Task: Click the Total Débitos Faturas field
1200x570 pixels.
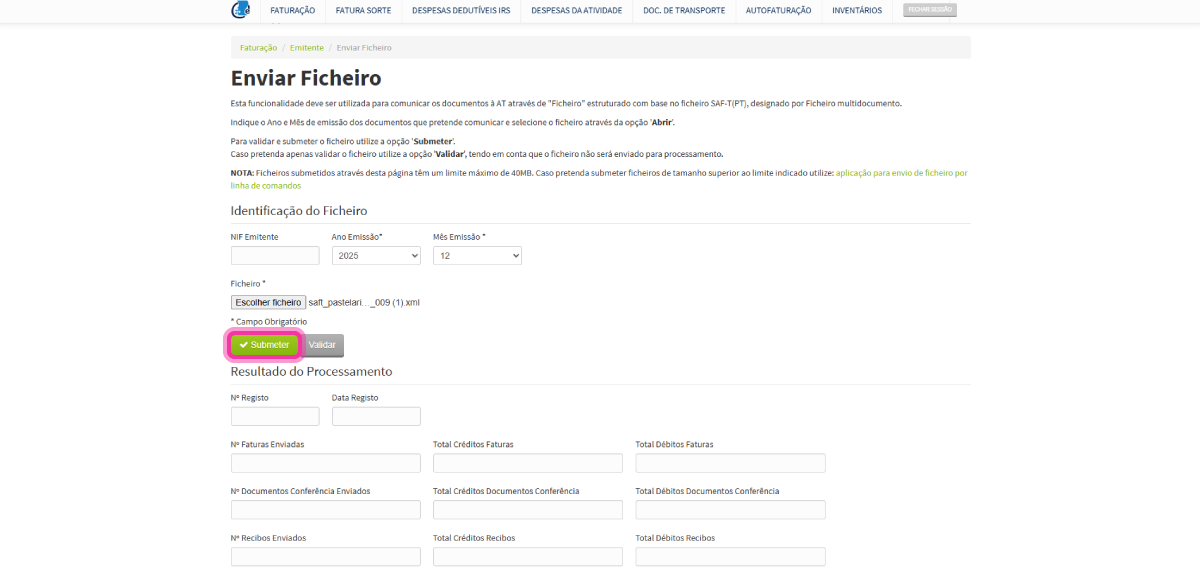Action: 730,463
